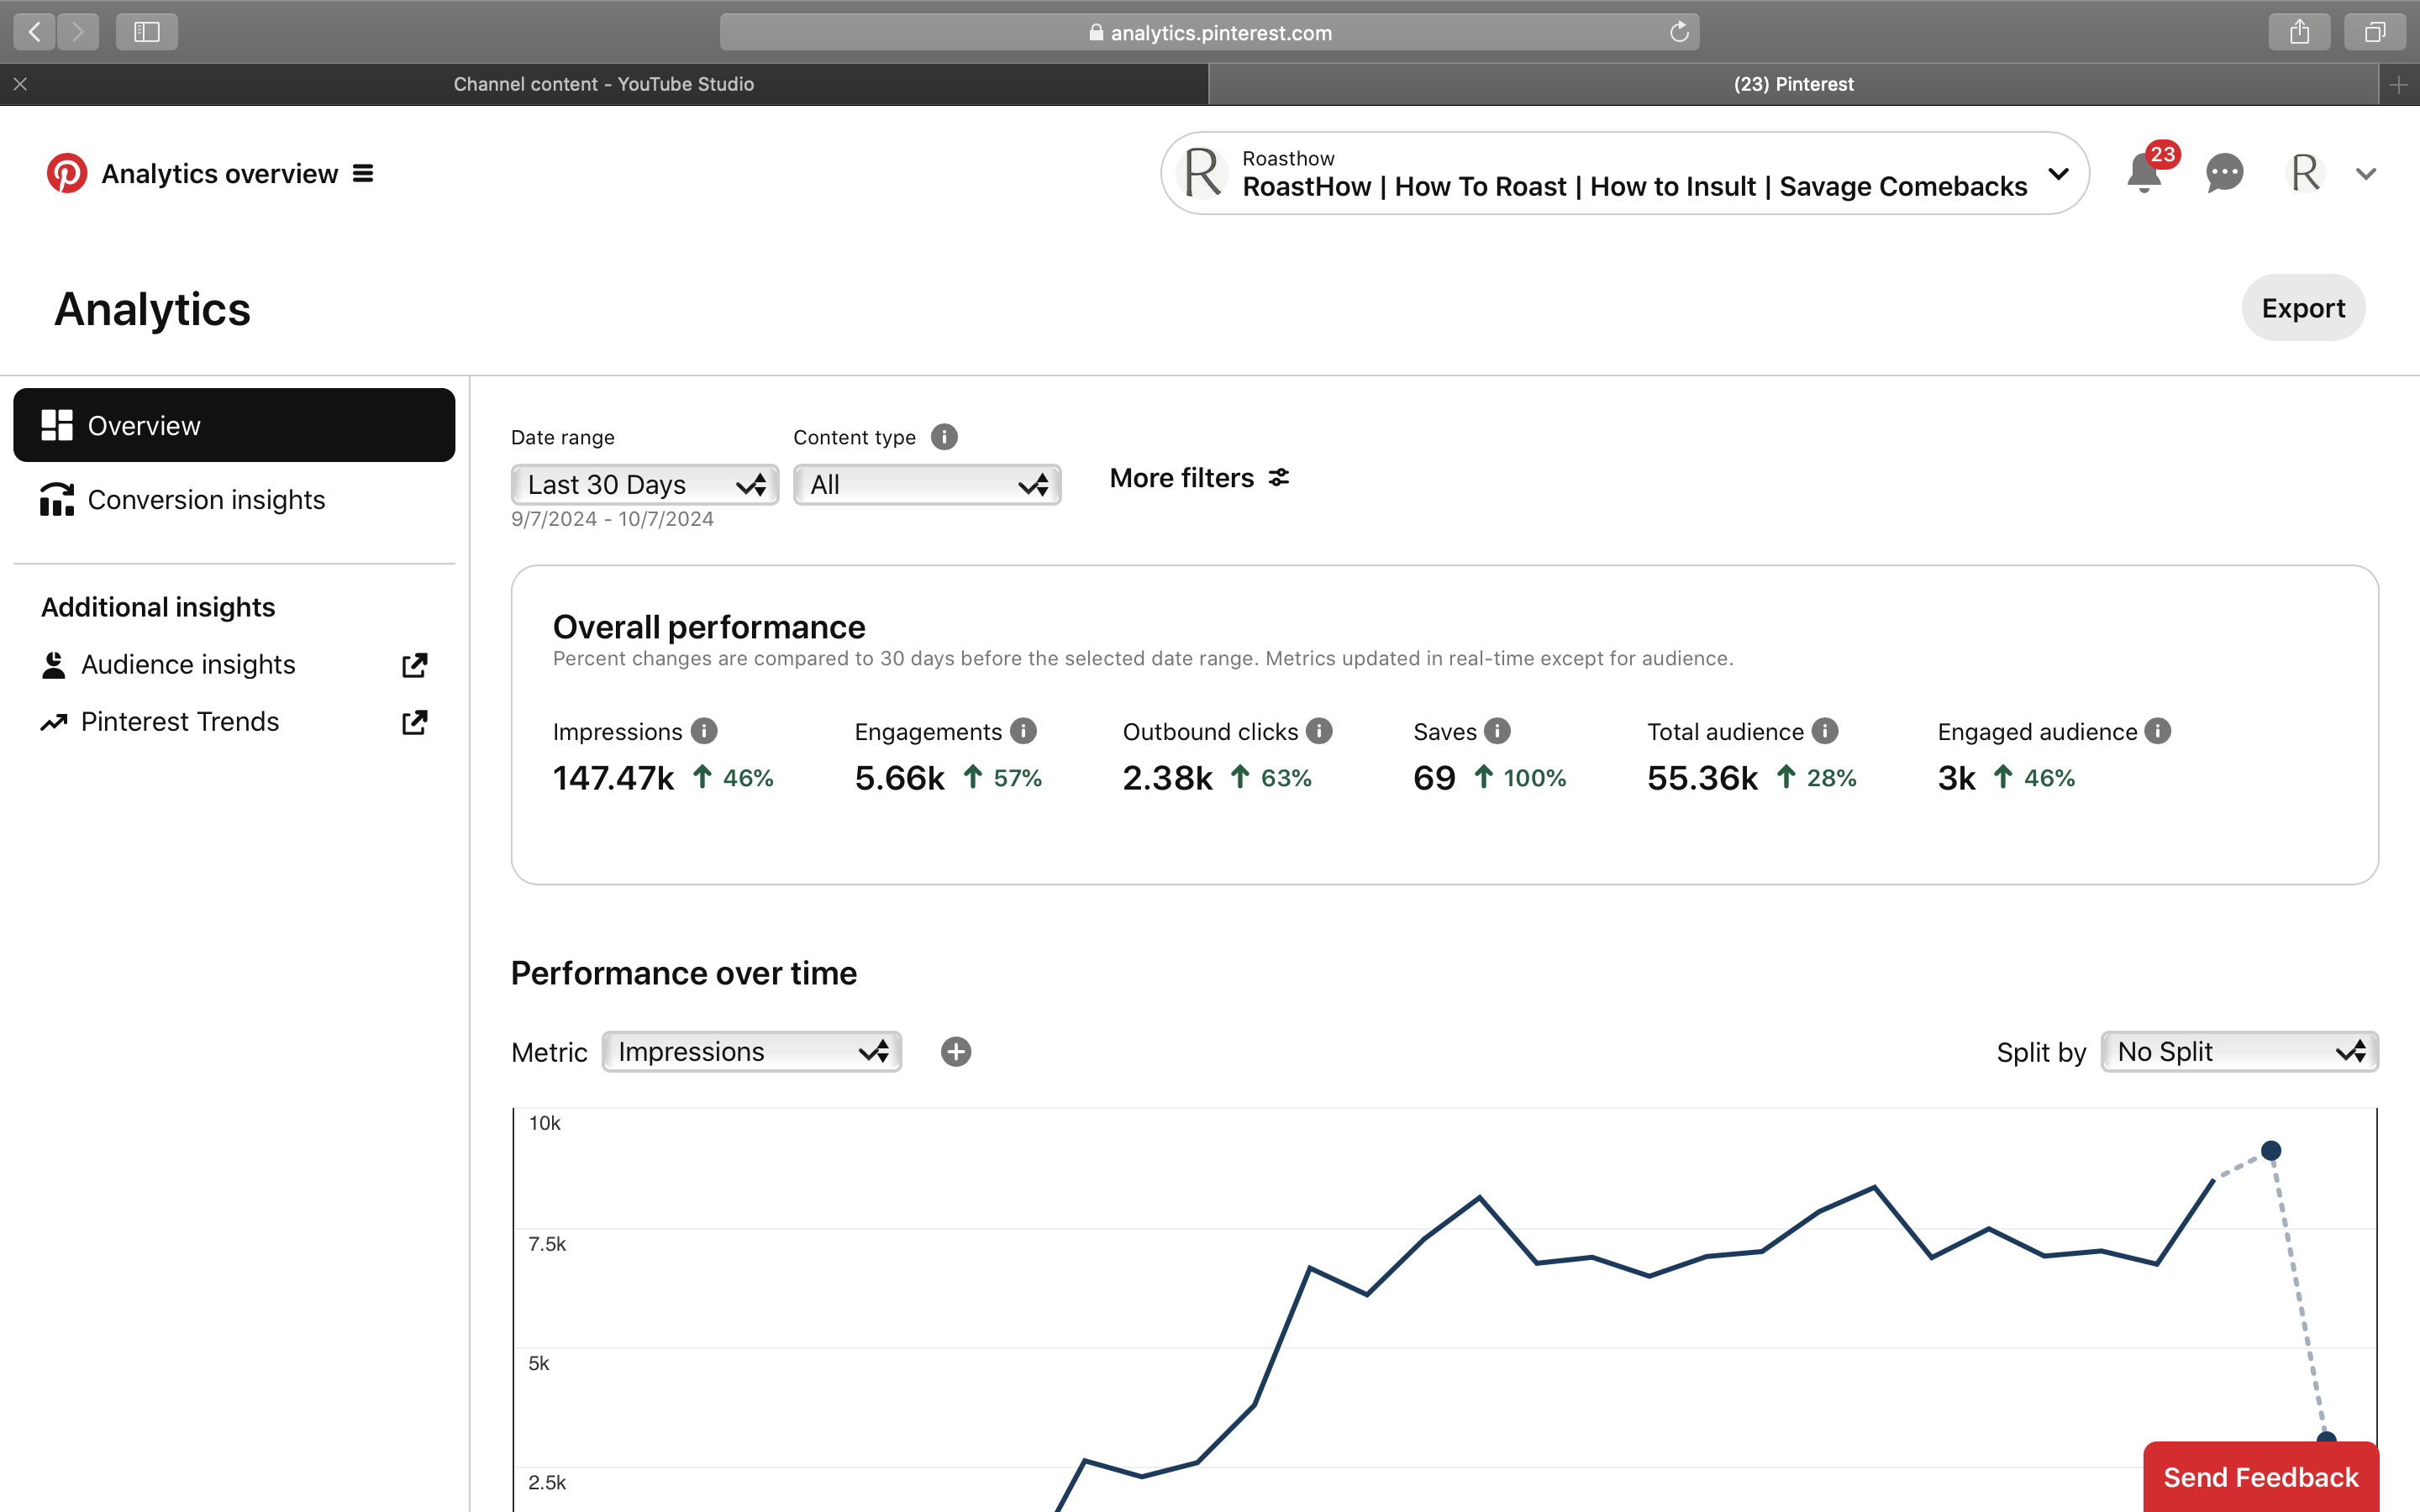The height and width of the screenshot is (1512, 2420).
Task: Click the Saves info icon
Action: [1497, 731]
